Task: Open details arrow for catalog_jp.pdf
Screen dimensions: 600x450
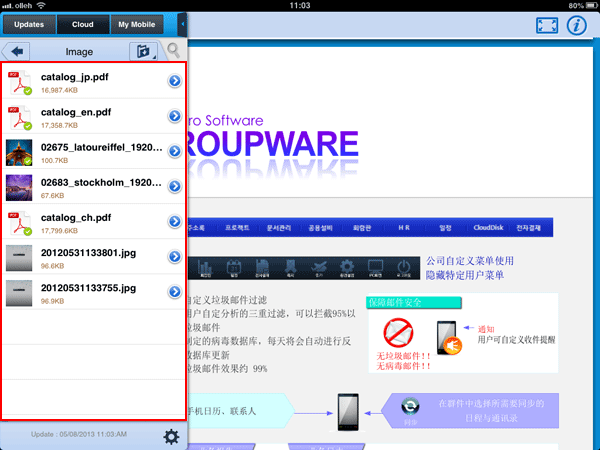Action: (x=174, y=82)
